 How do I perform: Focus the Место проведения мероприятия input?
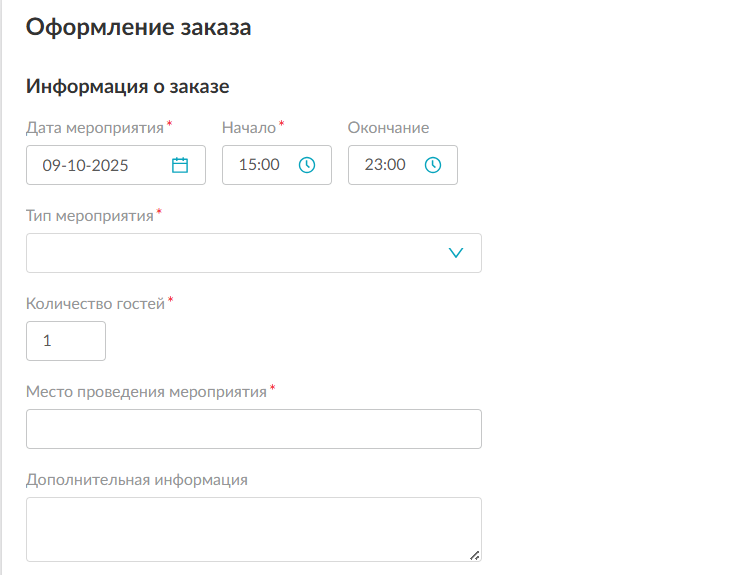point(253,429)
